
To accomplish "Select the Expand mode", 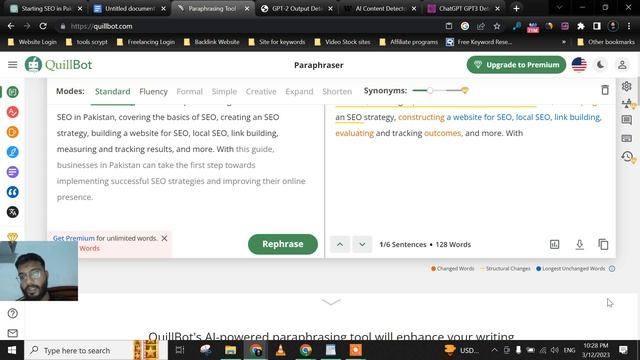I will click(x=299, y=91).
